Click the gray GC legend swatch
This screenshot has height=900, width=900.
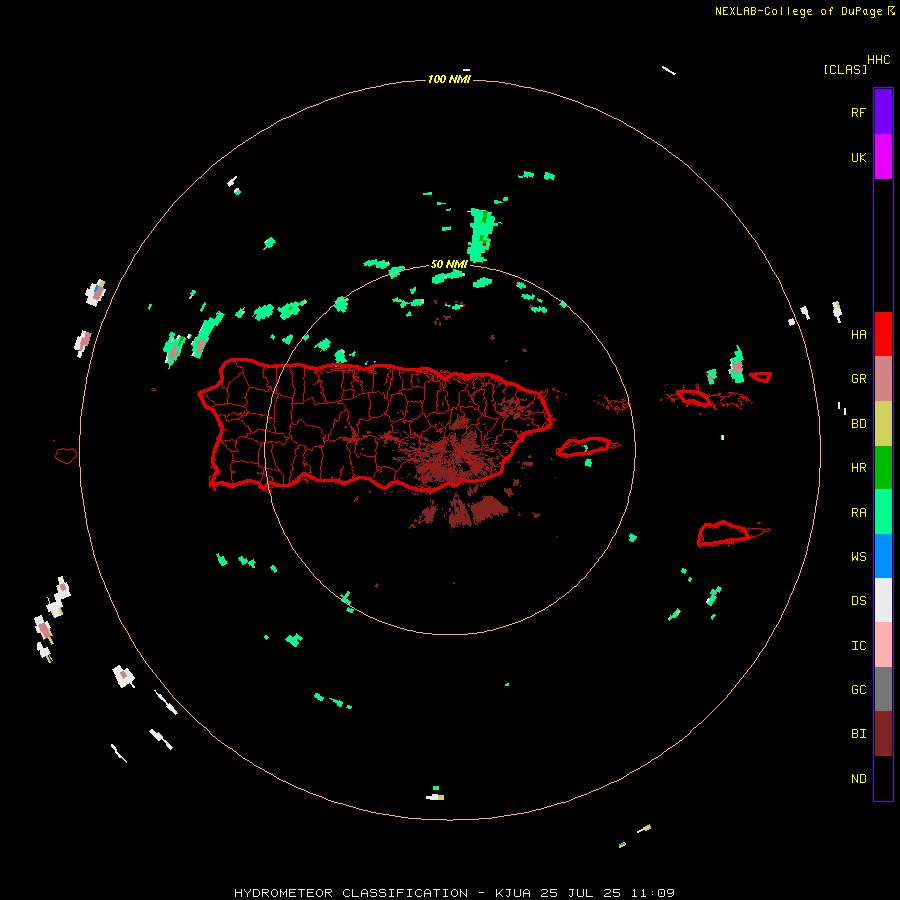(x=883, y=689)
